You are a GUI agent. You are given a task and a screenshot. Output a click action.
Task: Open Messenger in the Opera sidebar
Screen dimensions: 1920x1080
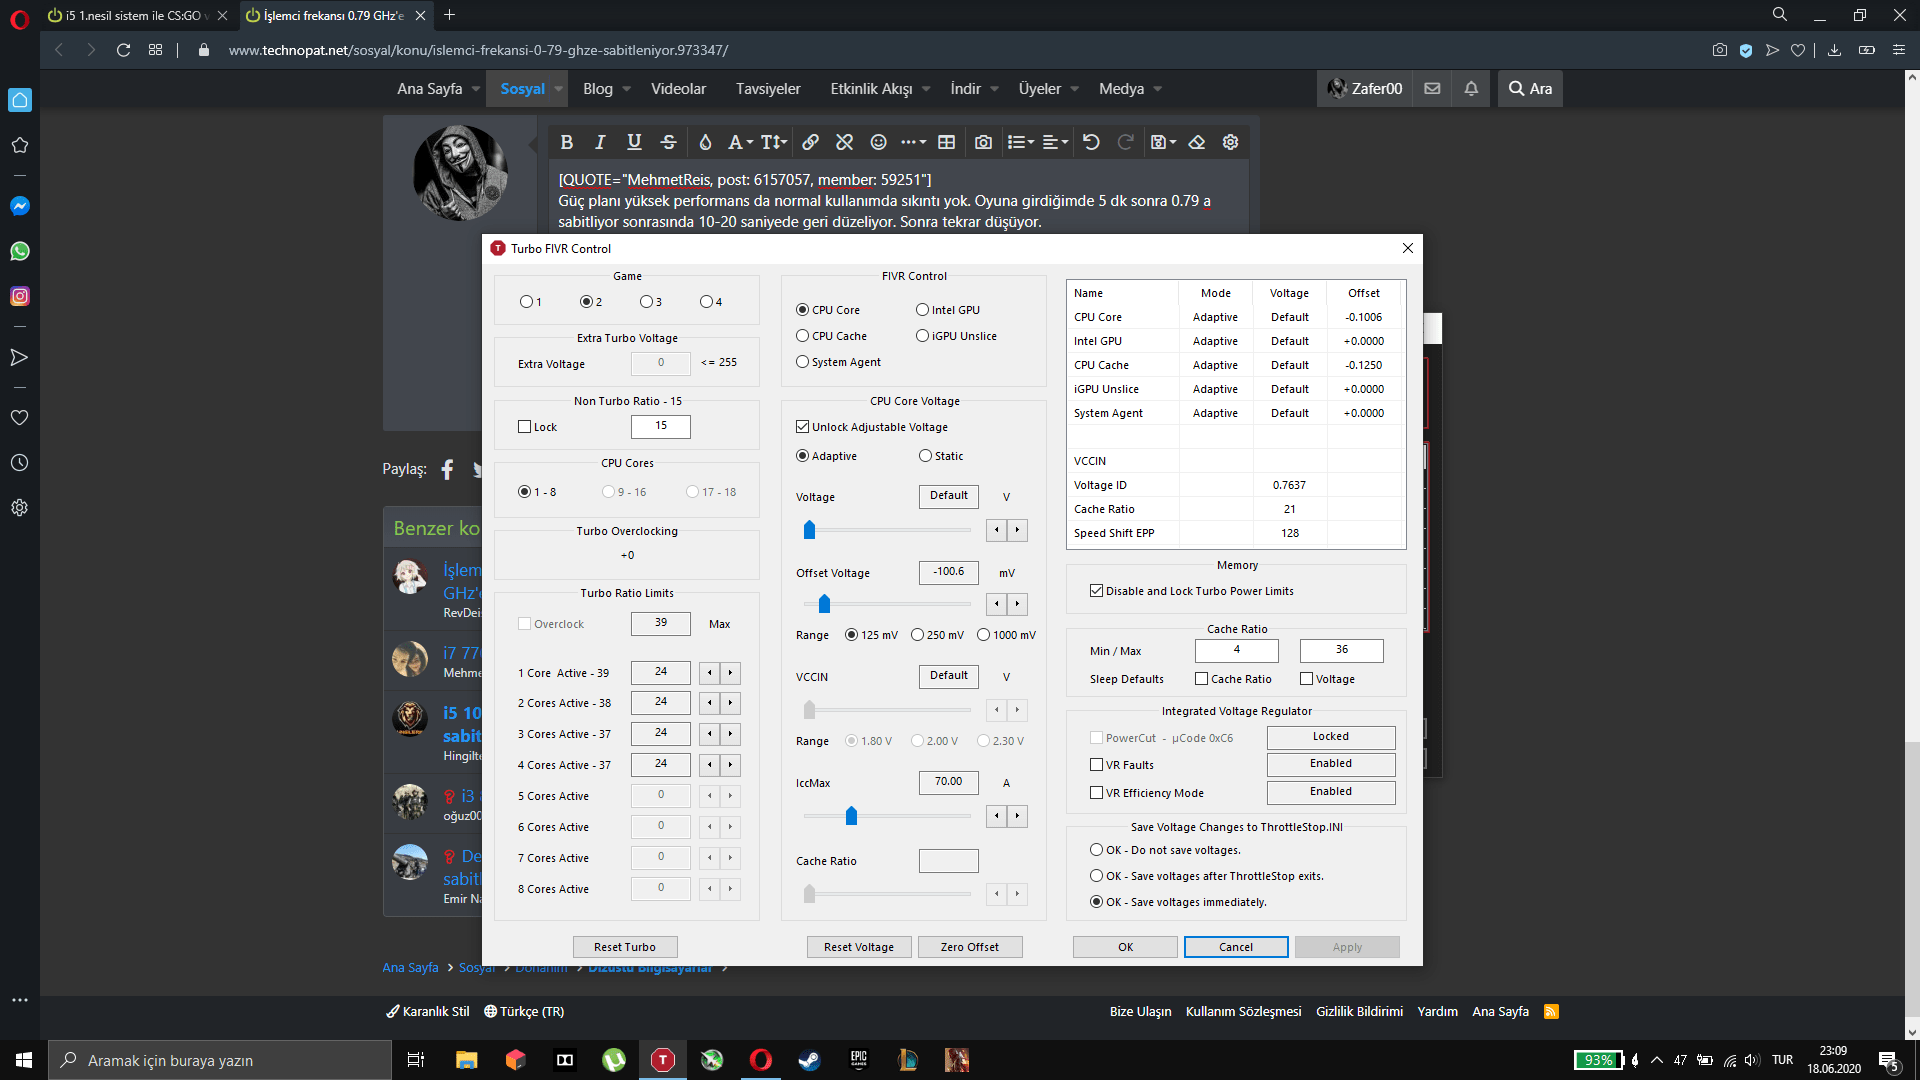(19, 206)
